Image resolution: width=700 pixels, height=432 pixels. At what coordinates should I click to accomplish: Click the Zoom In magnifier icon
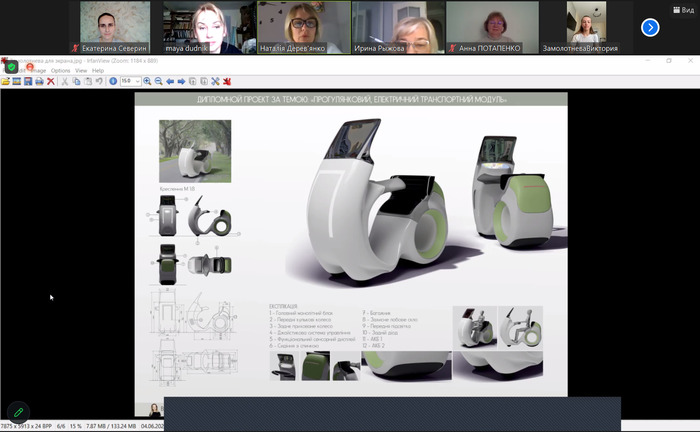[147, 82]
